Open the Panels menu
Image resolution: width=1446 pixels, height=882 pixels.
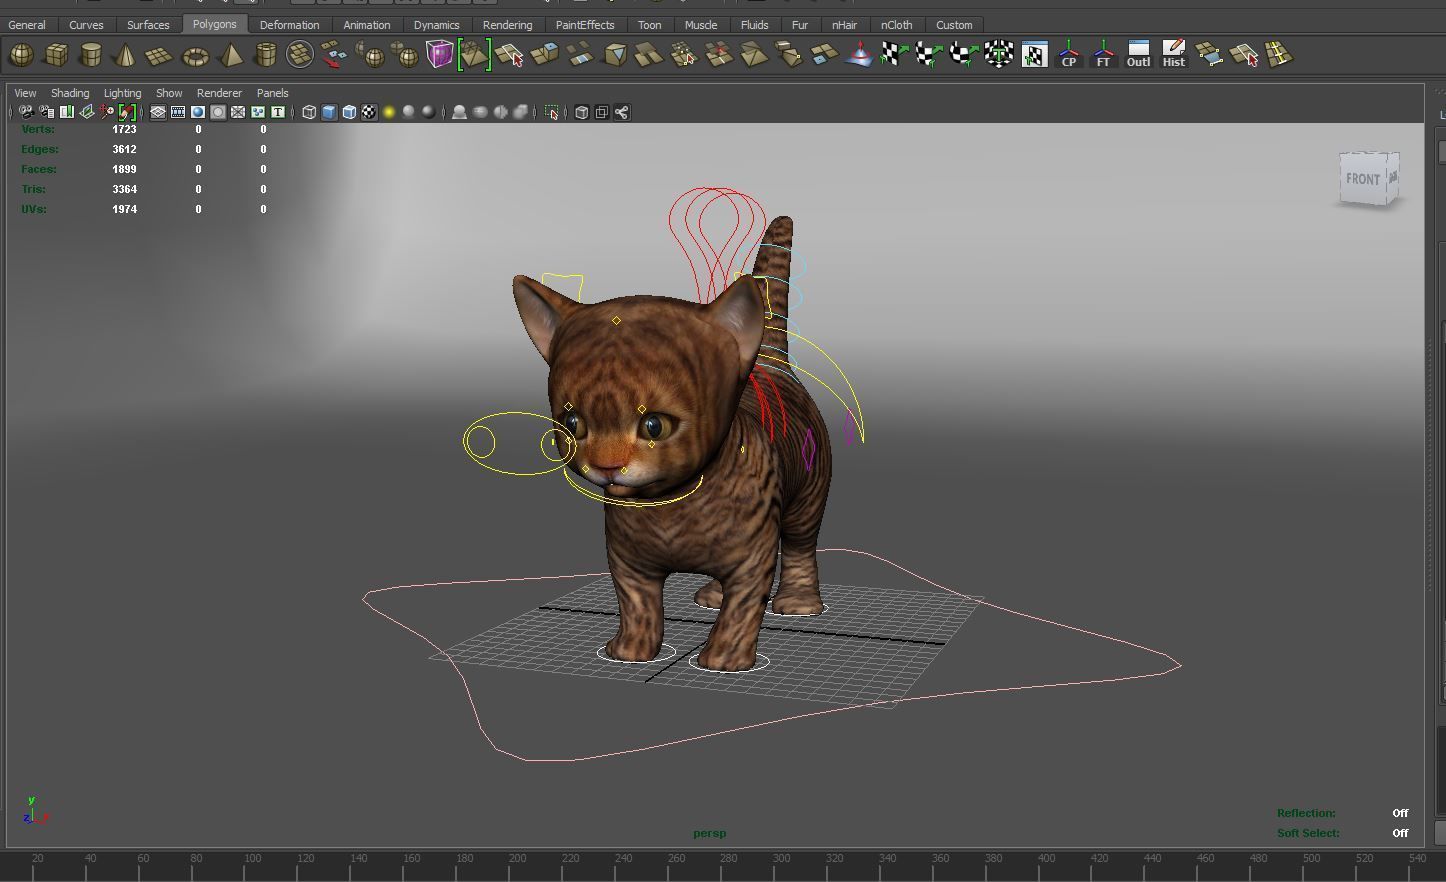(x=272, y=93)
